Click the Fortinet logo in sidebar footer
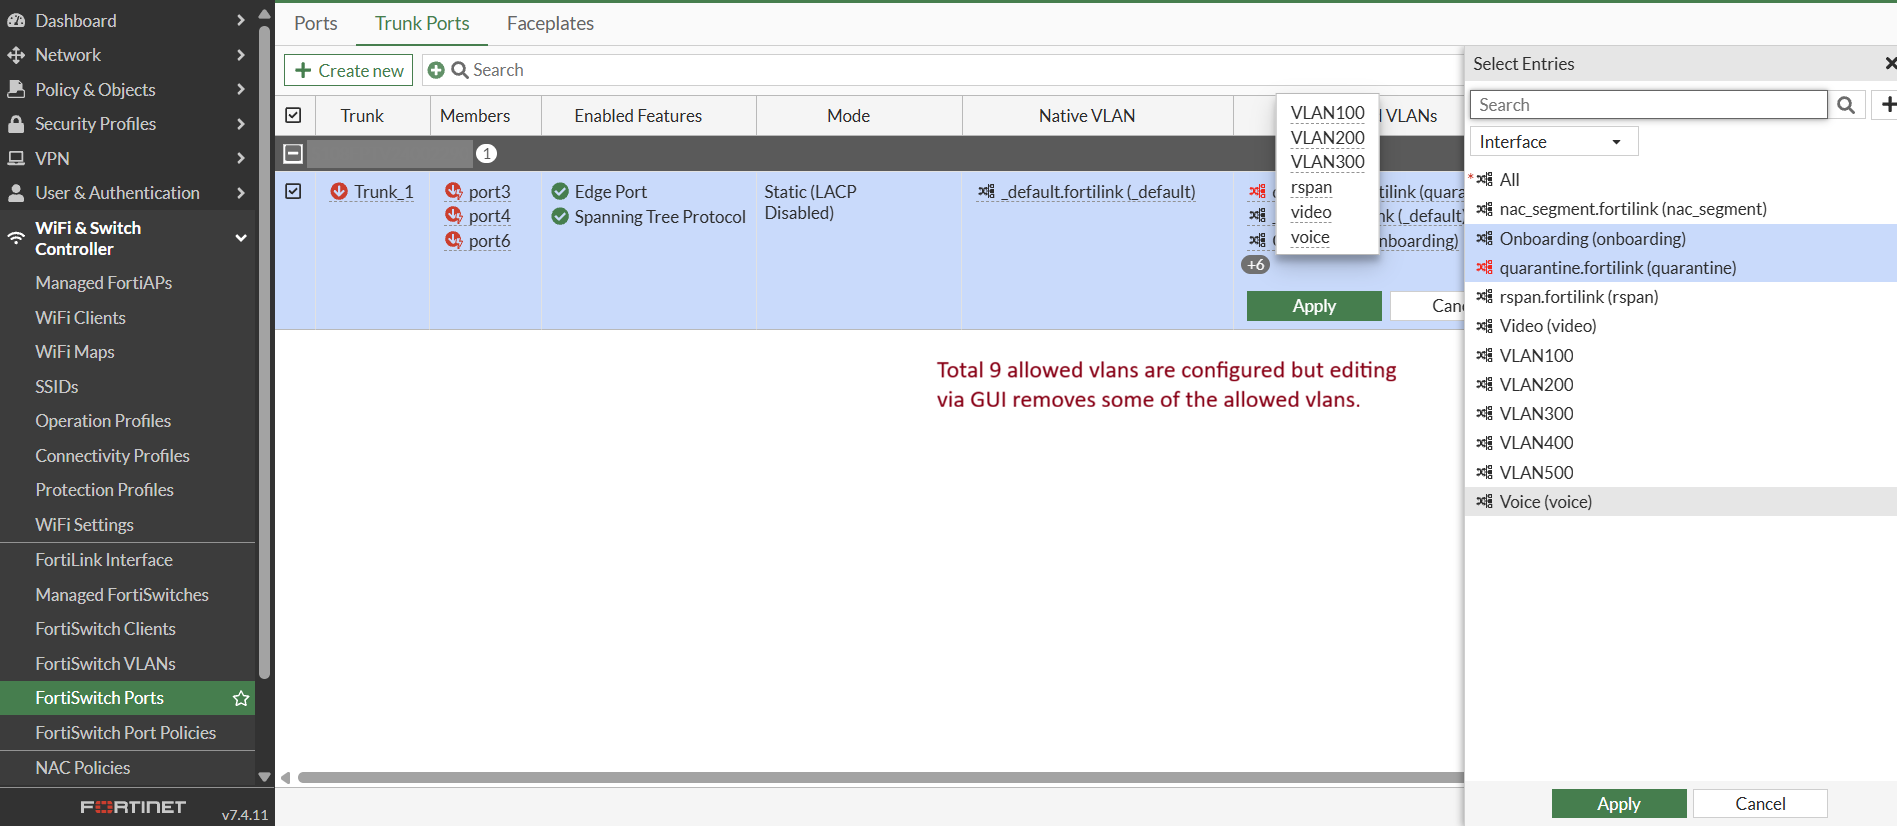 (x=133, y=807)
